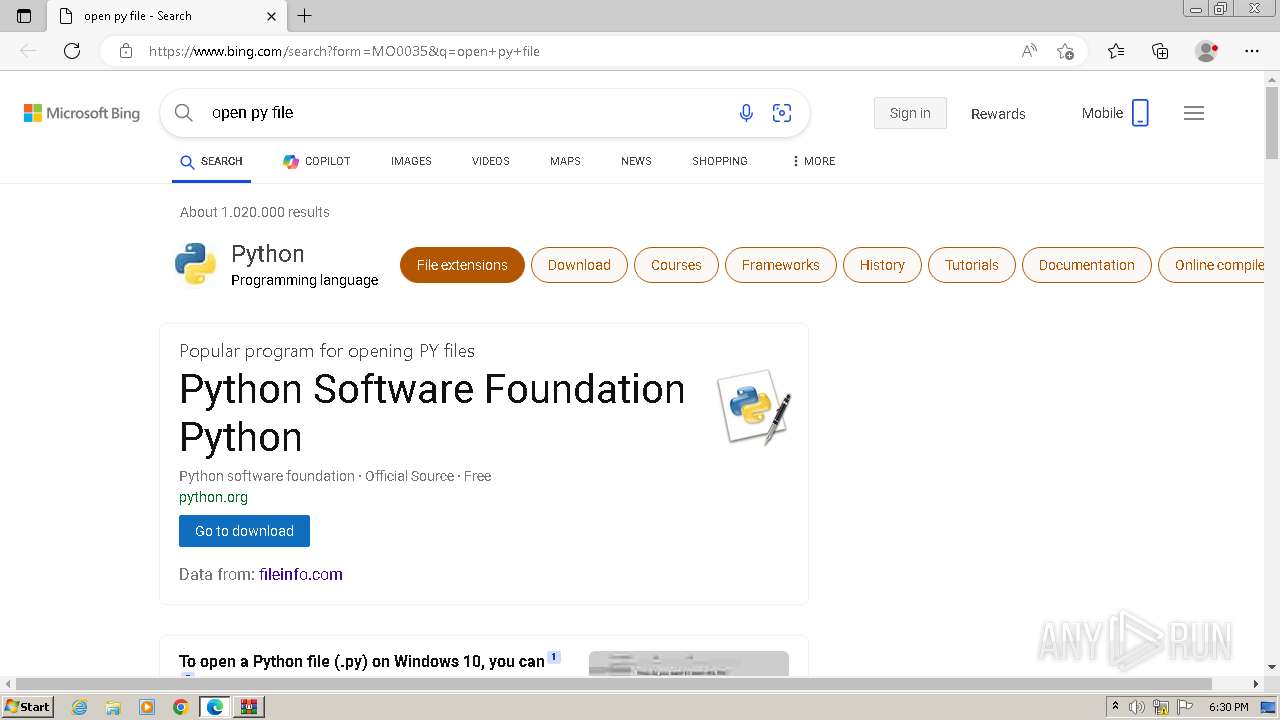Select the Courses chip
The image size is (1280, 720).
click(x=676, y=265)
